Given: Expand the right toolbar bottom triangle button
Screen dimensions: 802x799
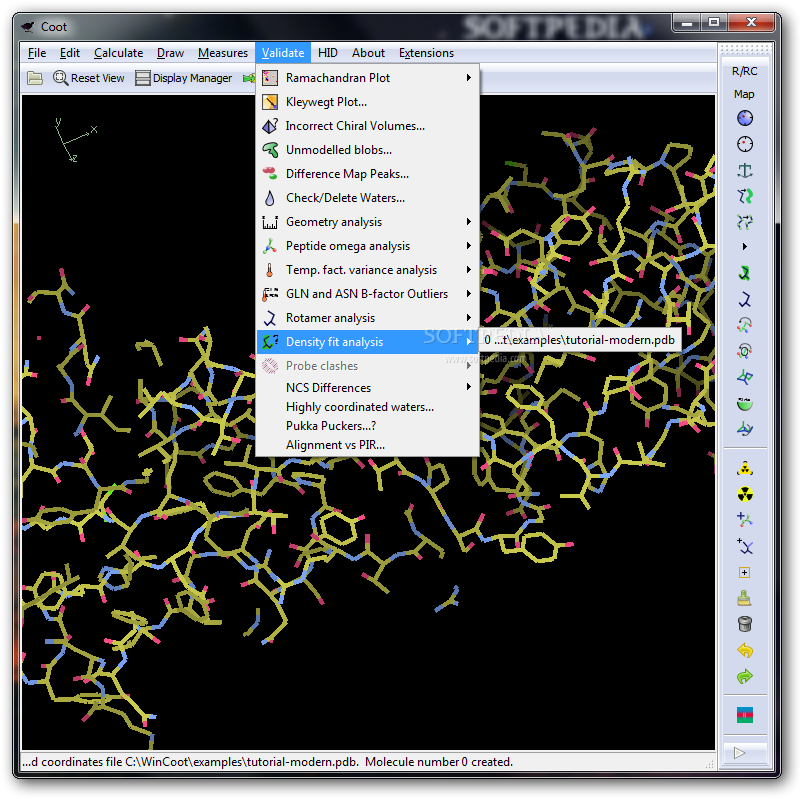Looking at the screenshot, I should coord(745,752).
